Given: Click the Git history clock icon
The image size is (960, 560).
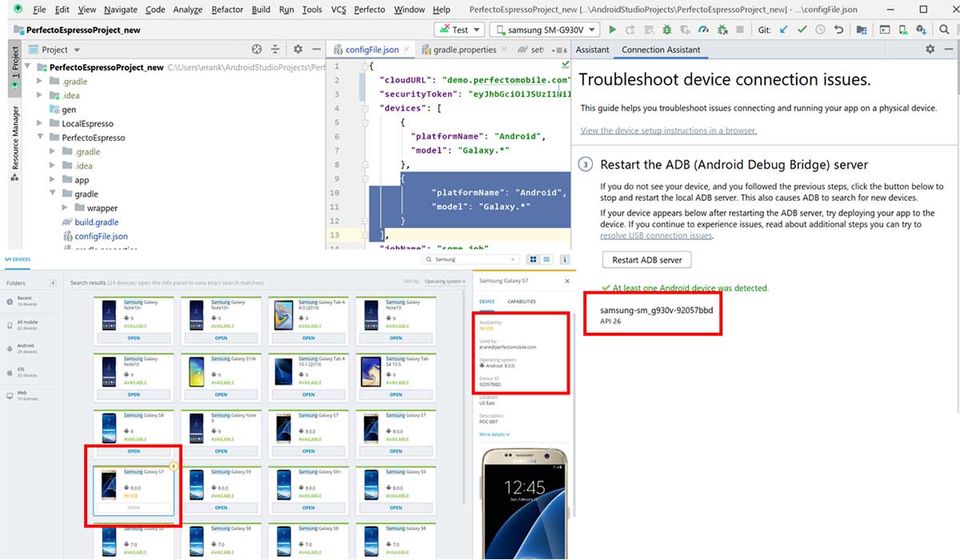Looking at the screenshot, I should pos(820,29).
